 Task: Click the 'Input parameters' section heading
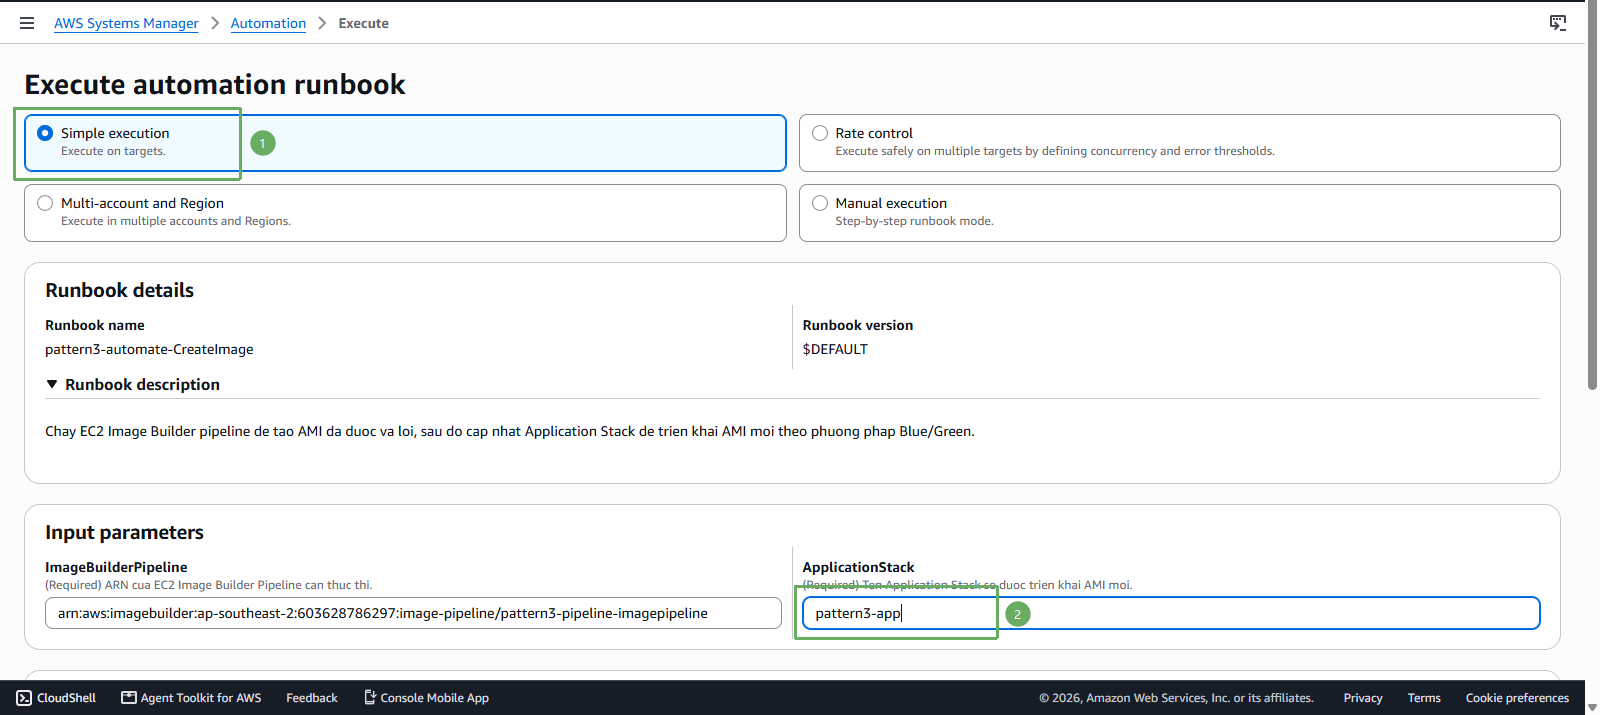click(x=124, y=533)
